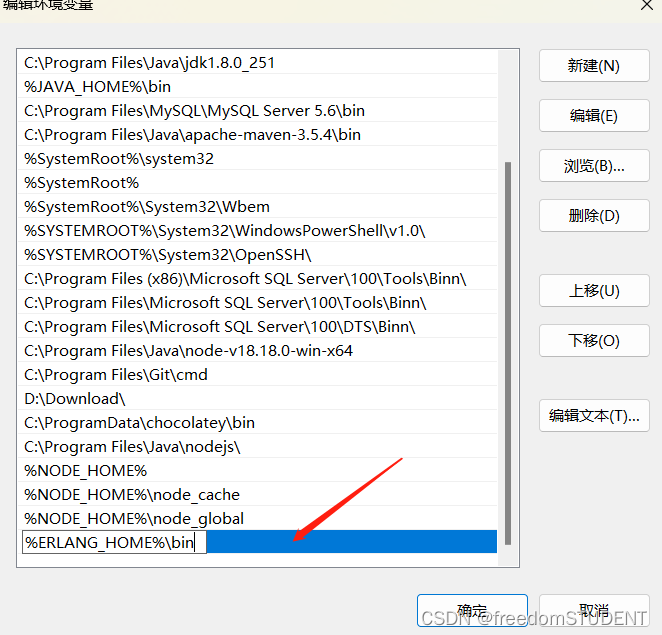Click the path list vertical scrollbar
The image size is (662, 635).
coord(509,350)
